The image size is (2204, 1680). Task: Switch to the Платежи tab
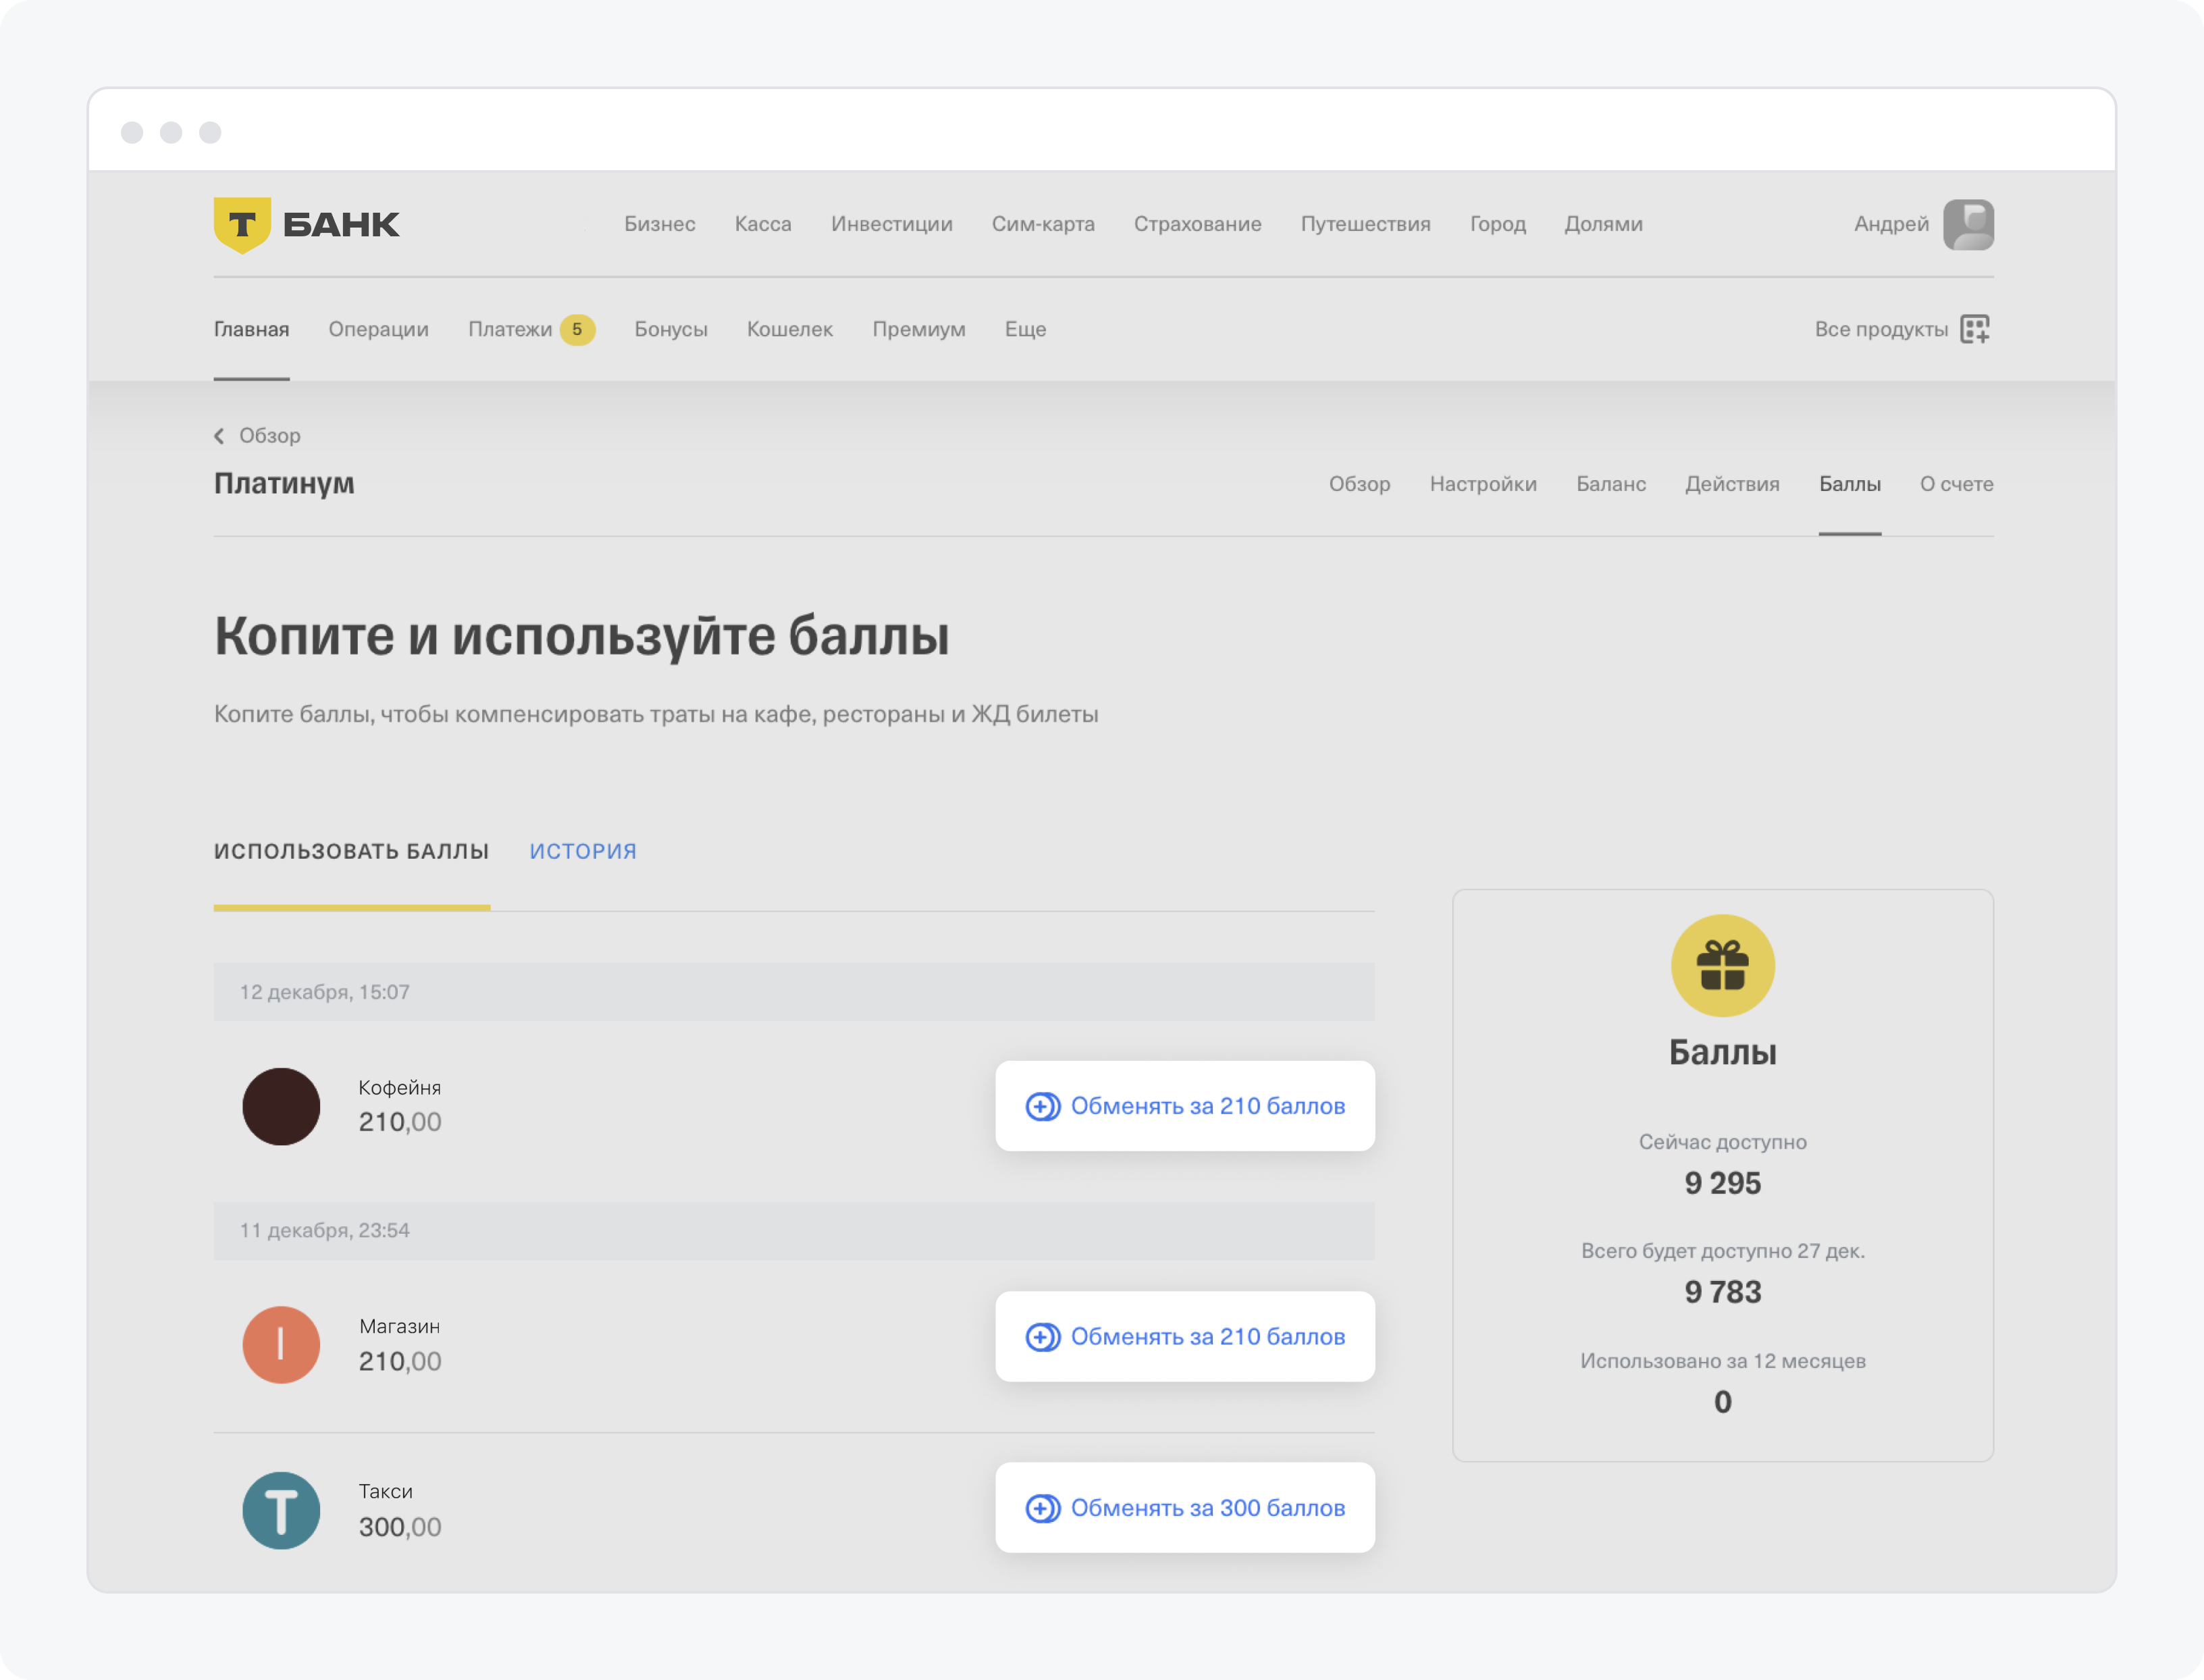(x=510, y=329)
